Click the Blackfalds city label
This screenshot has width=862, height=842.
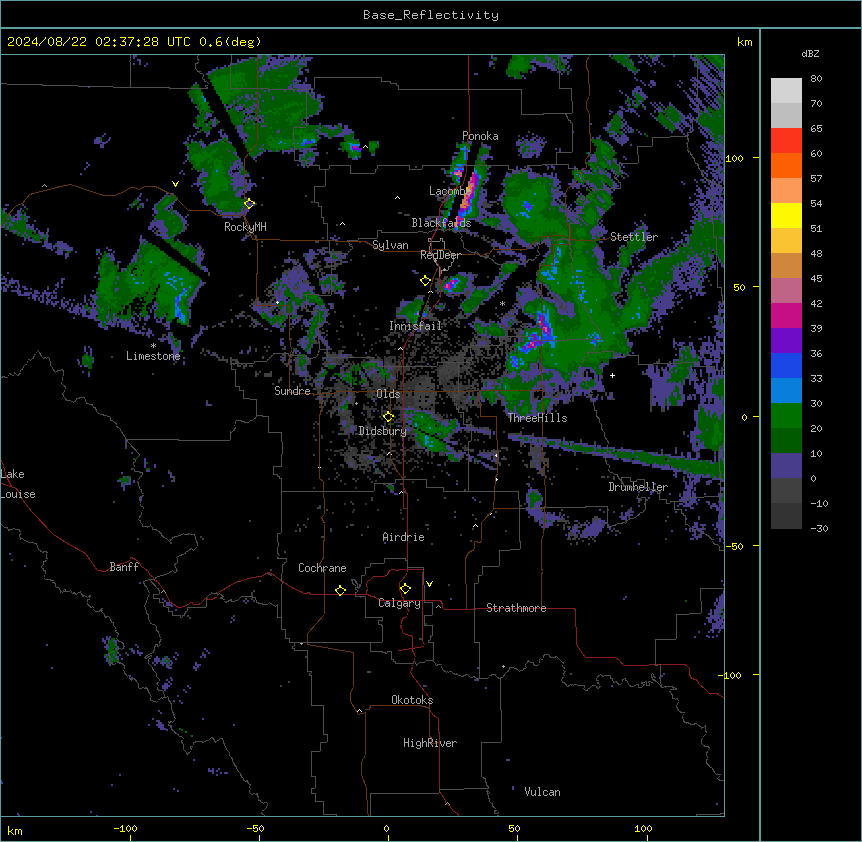click(441, 223)
